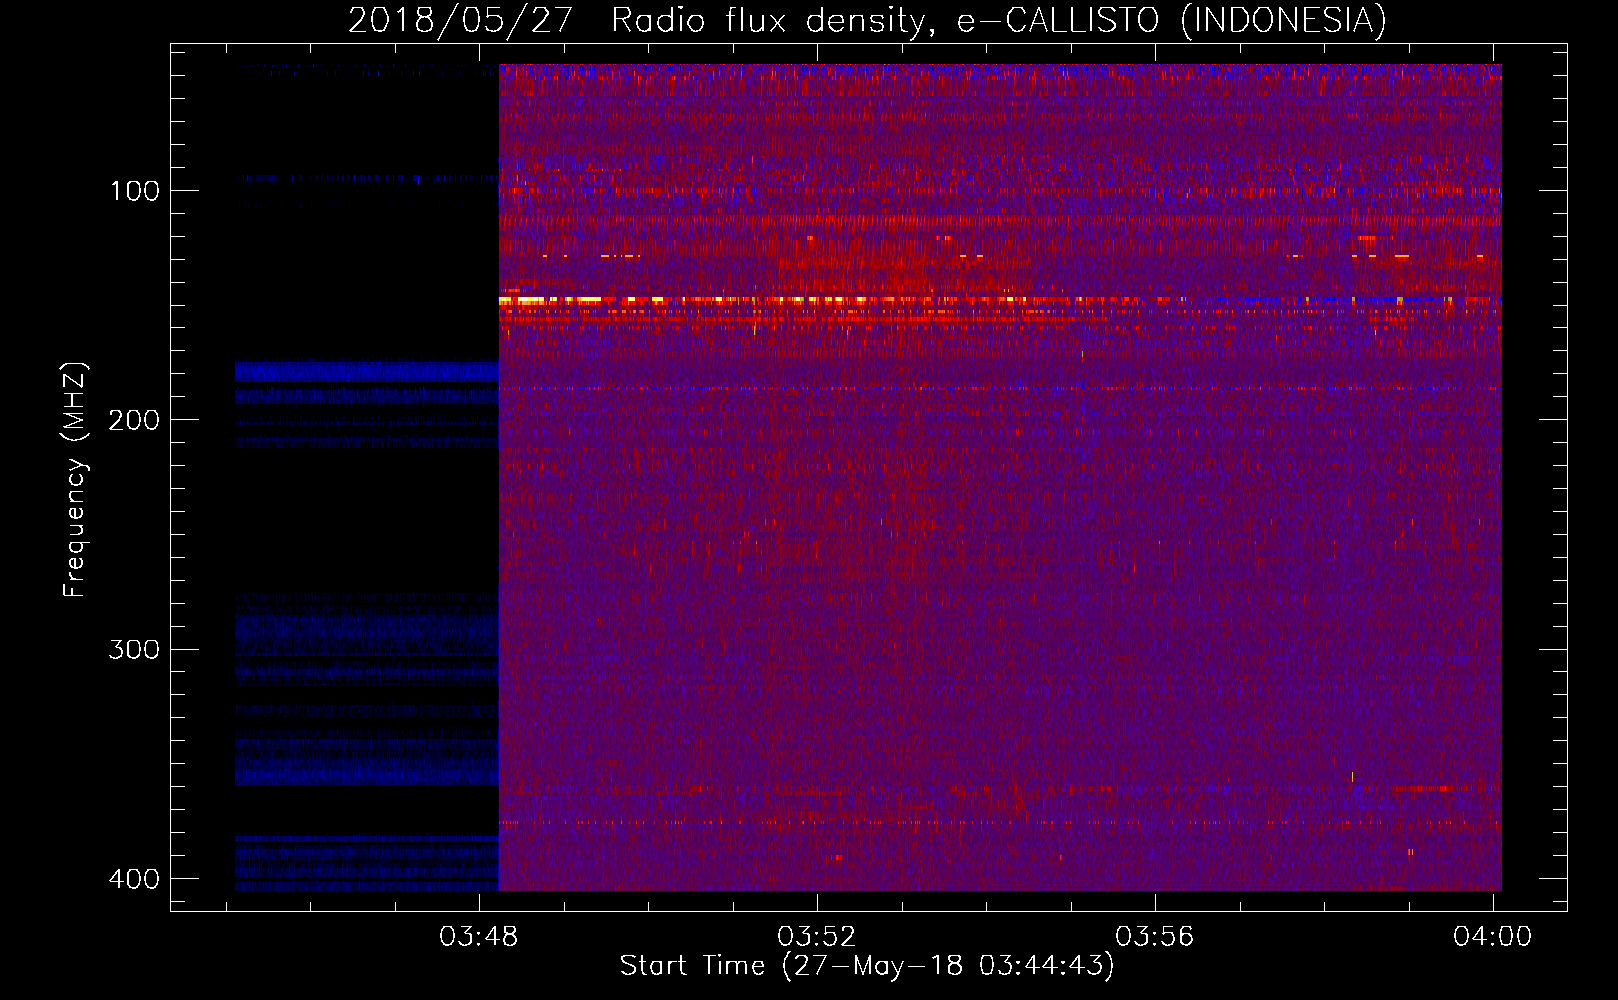Click the "400" frequency tick label
The width and height of the screenshot is (1618, 1000).
[x=134, y=879]
